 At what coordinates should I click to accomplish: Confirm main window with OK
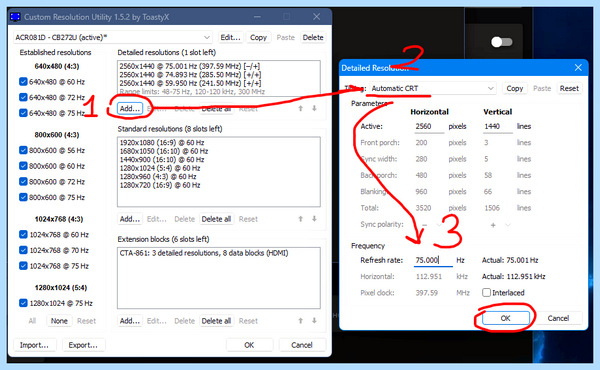click(x=249, y=345)
